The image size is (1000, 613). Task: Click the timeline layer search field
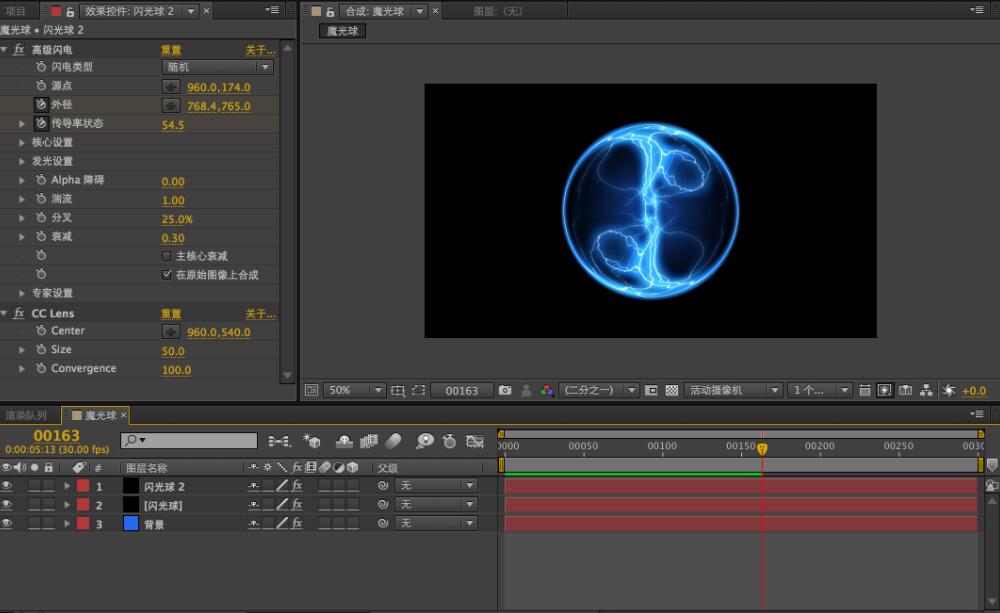point(189,440)
